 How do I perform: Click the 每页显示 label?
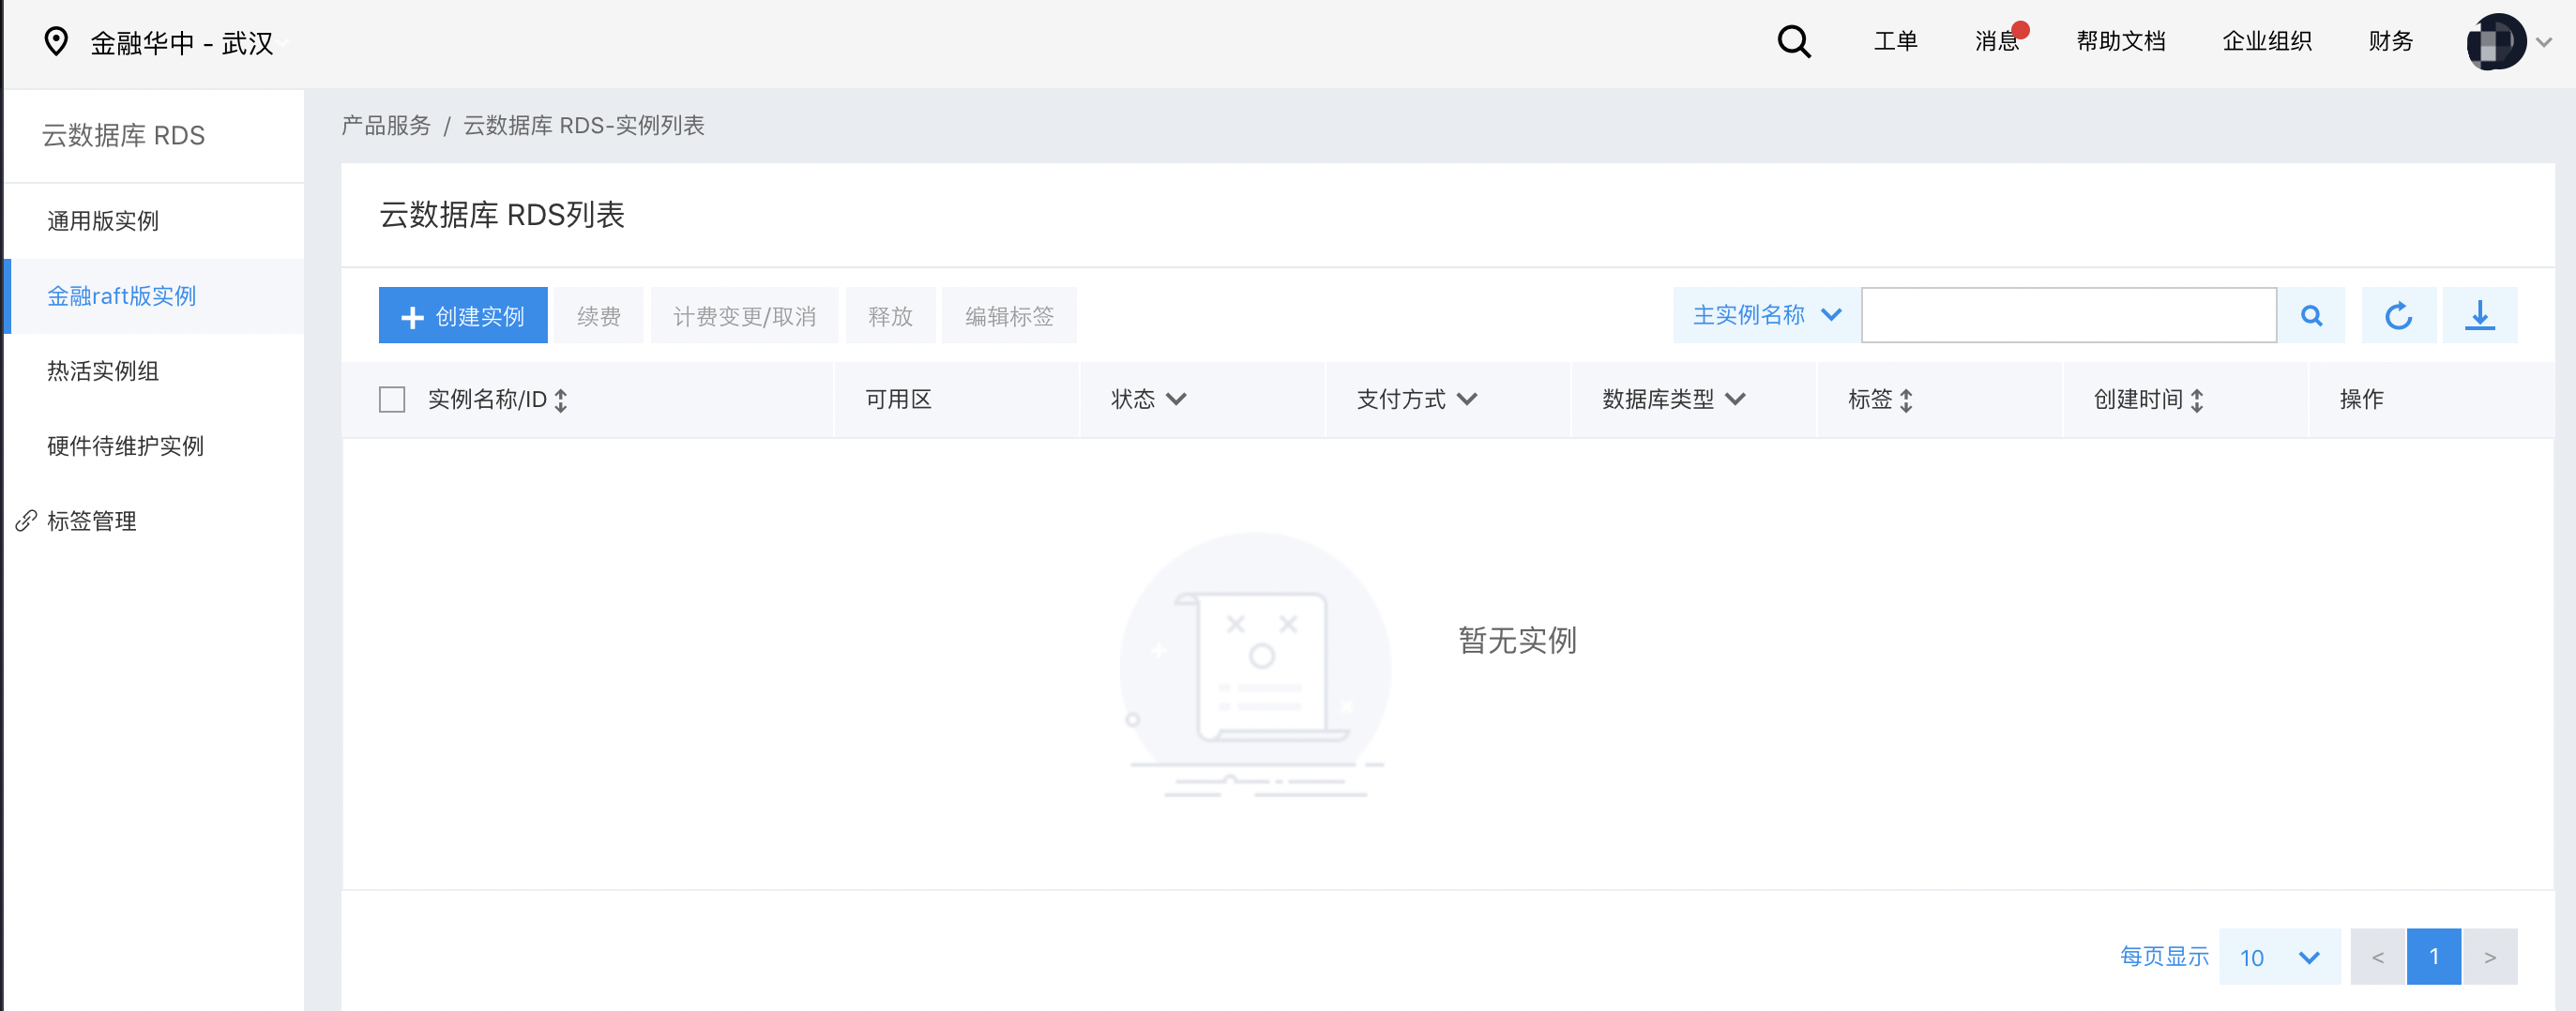coord(2164,957)
